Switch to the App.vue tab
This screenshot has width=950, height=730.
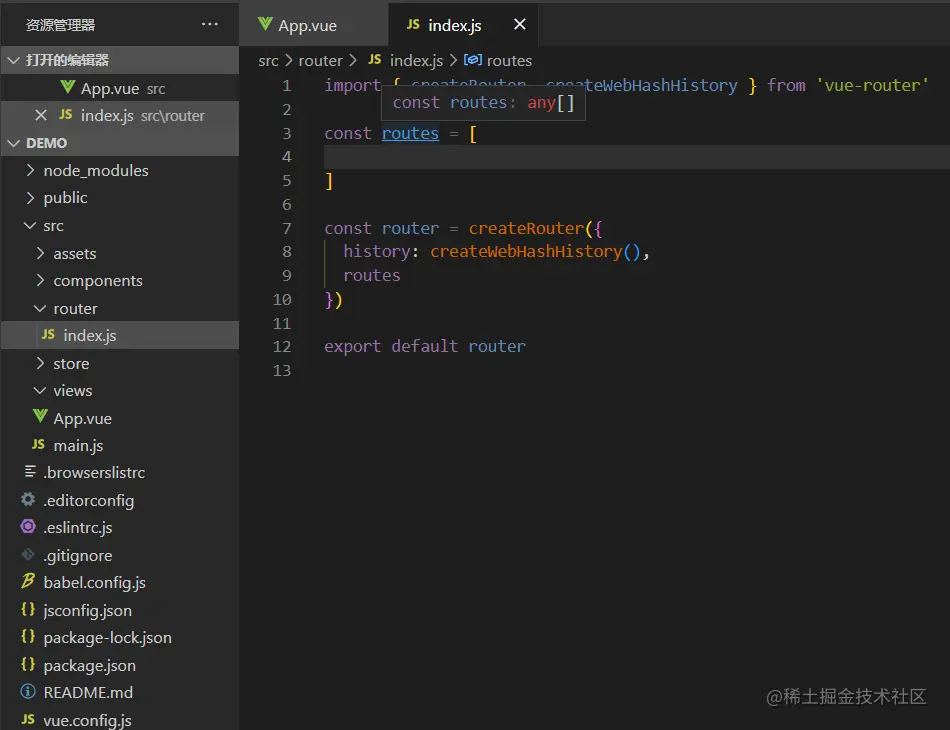pyautogui.click(x=313, y=25)
